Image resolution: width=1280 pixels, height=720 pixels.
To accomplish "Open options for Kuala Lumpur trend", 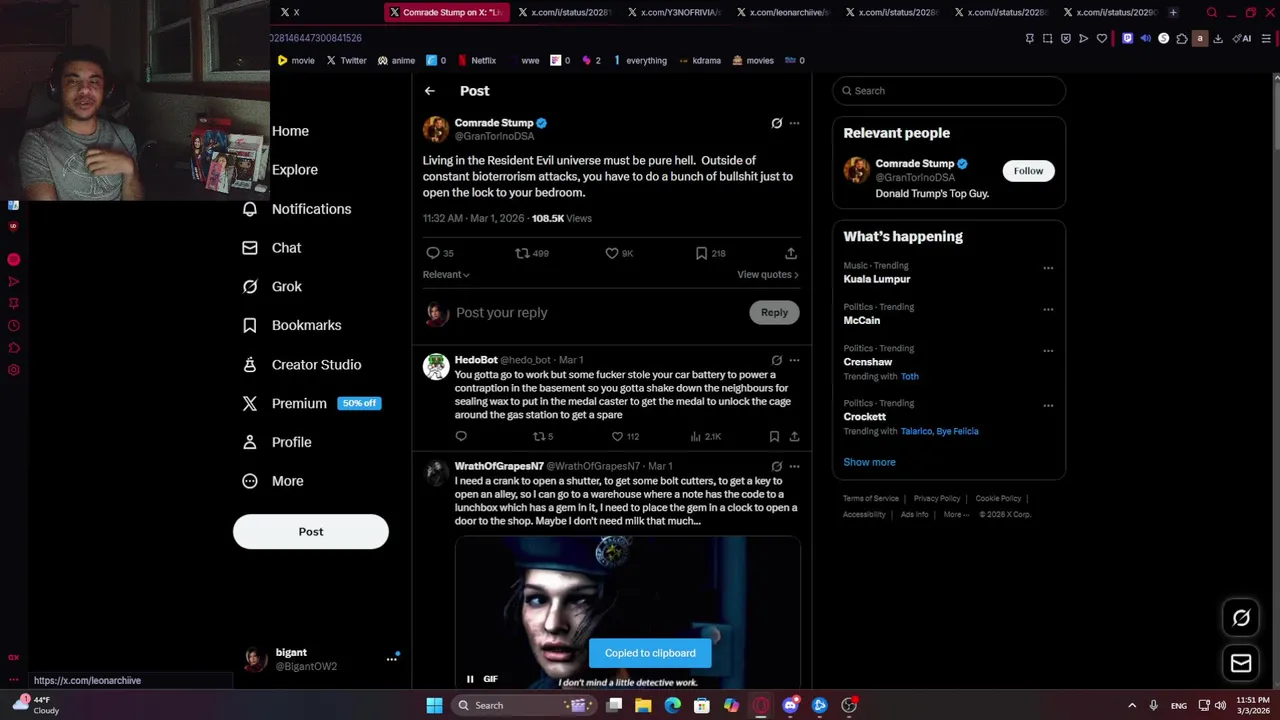I will [x=1048, y=268].
